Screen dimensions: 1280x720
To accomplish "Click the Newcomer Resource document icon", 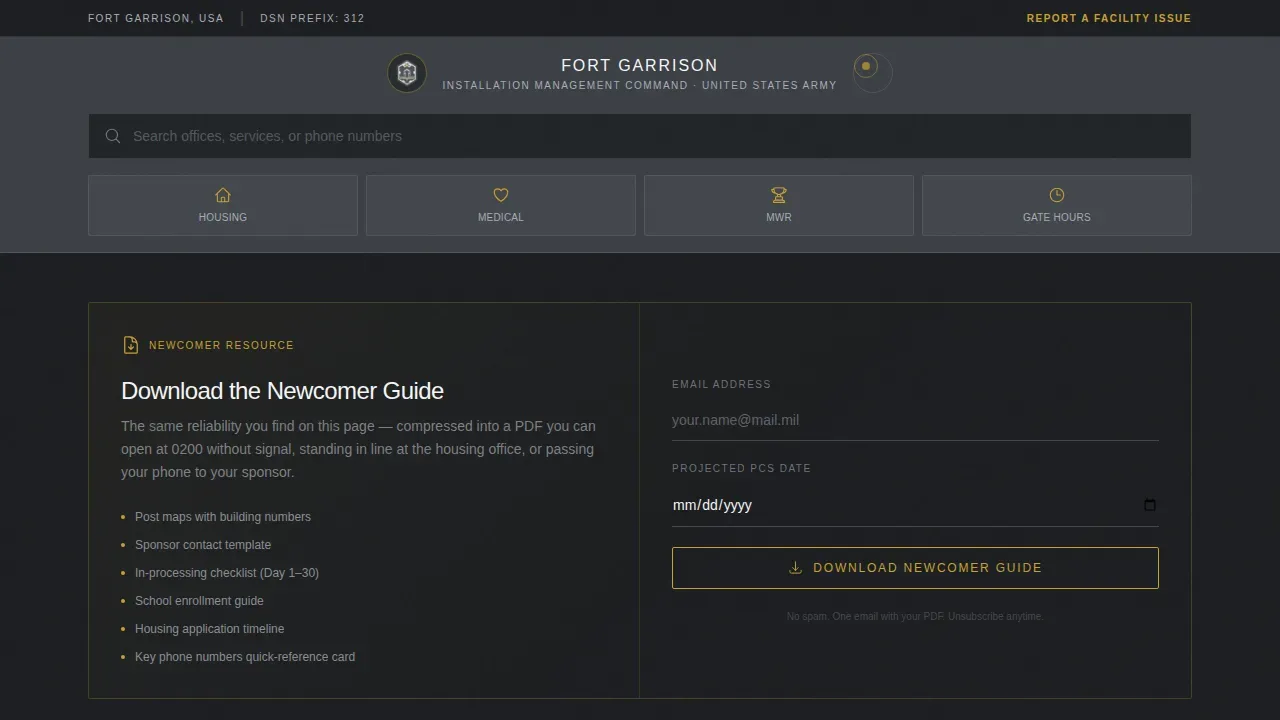I will coord(131,345).
